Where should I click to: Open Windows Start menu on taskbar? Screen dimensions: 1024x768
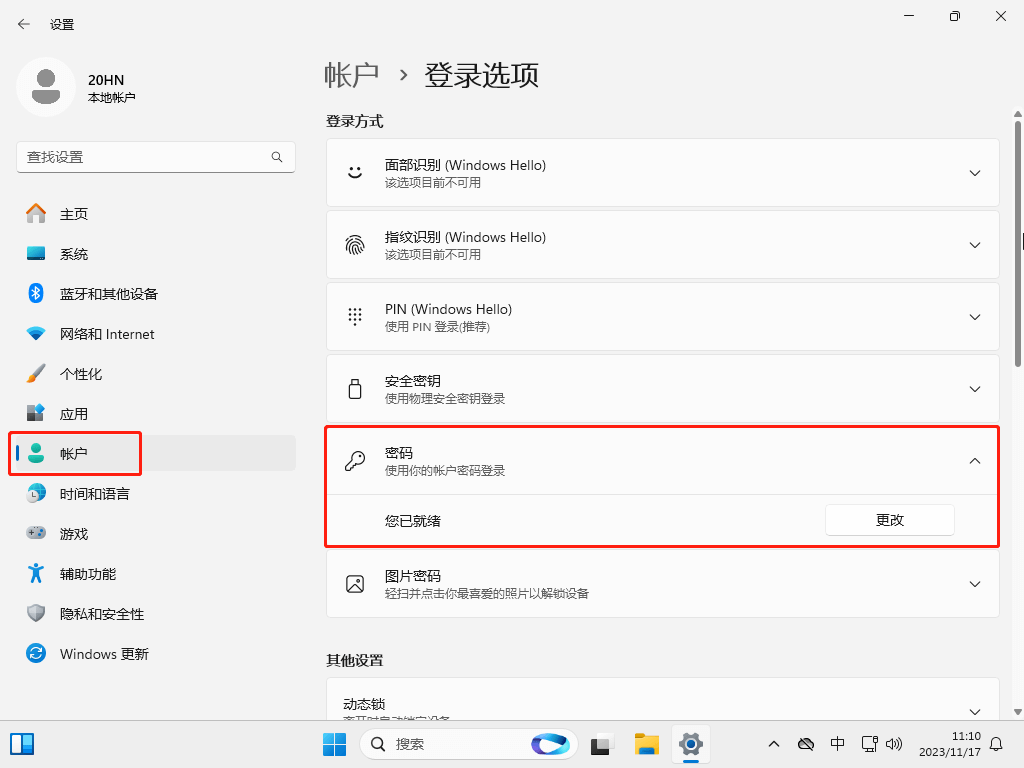(334, 744)
